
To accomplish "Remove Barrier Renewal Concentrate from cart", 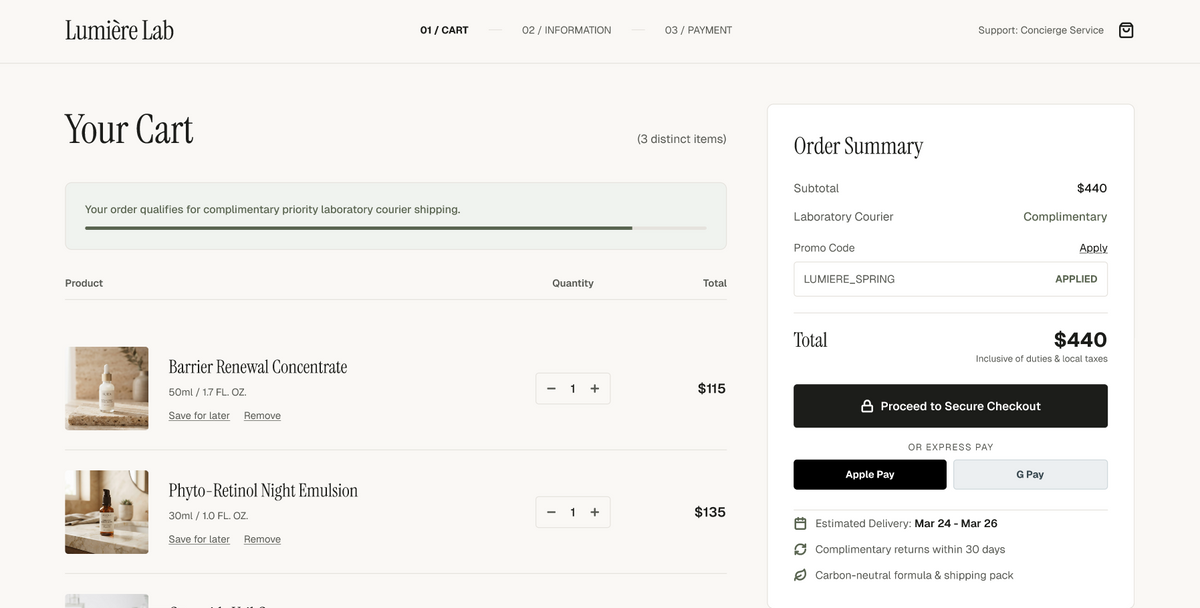I will 262,415.
